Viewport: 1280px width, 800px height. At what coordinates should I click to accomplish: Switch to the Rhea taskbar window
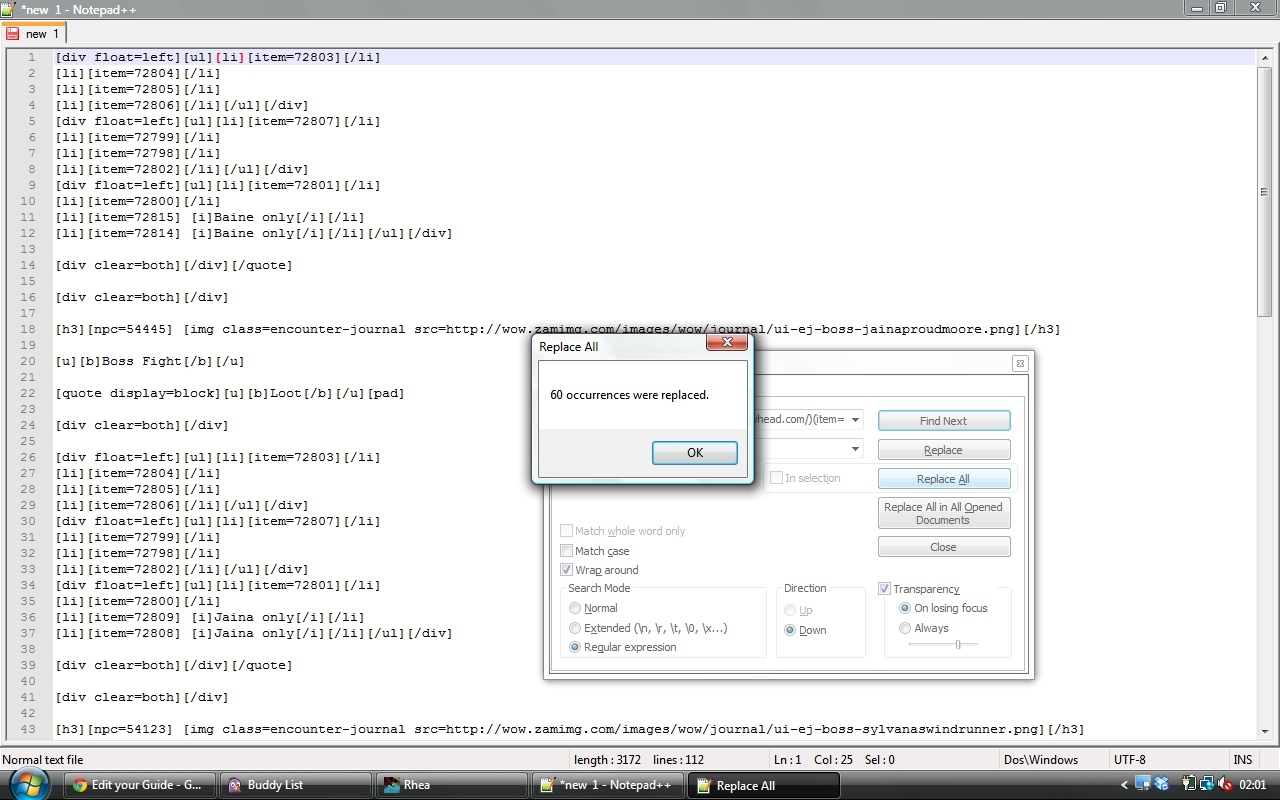click(x=450, y=785)
